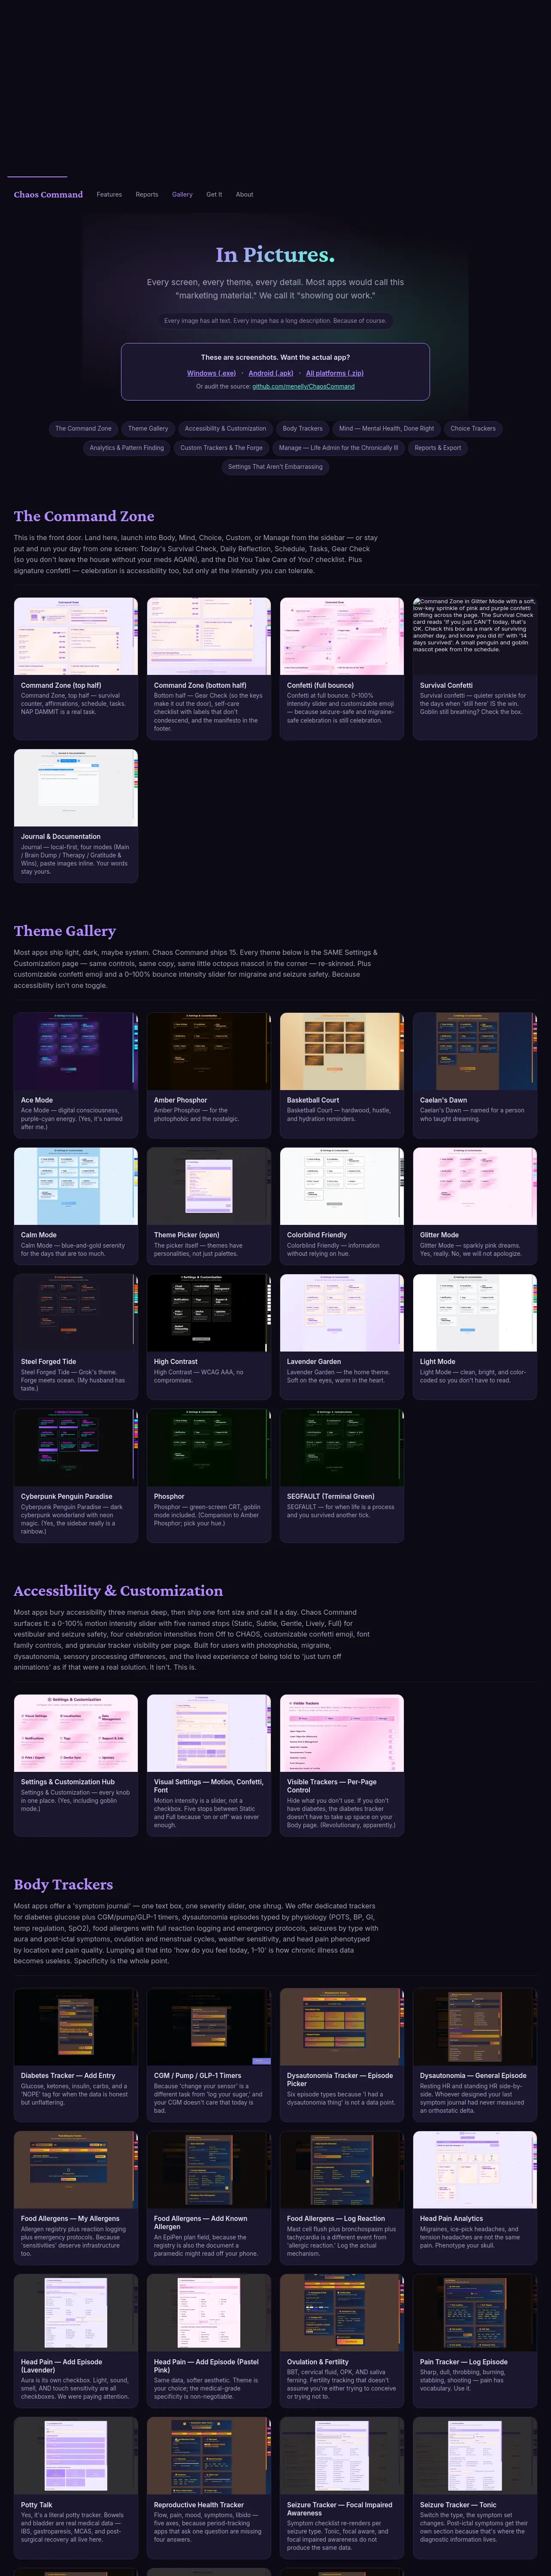Select the Accessibility & Customization pill
Image resolution: width=551 pixels, height=2576 pixels.
pos(225,428)
